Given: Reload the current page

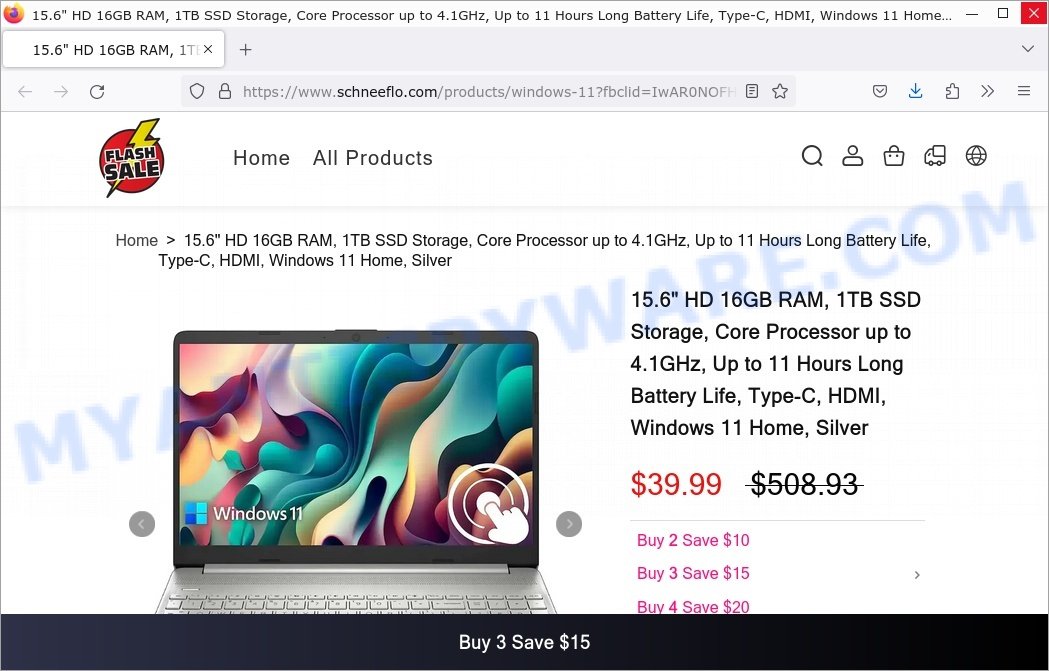Looking at the screenshot, I should click(97, 92).
